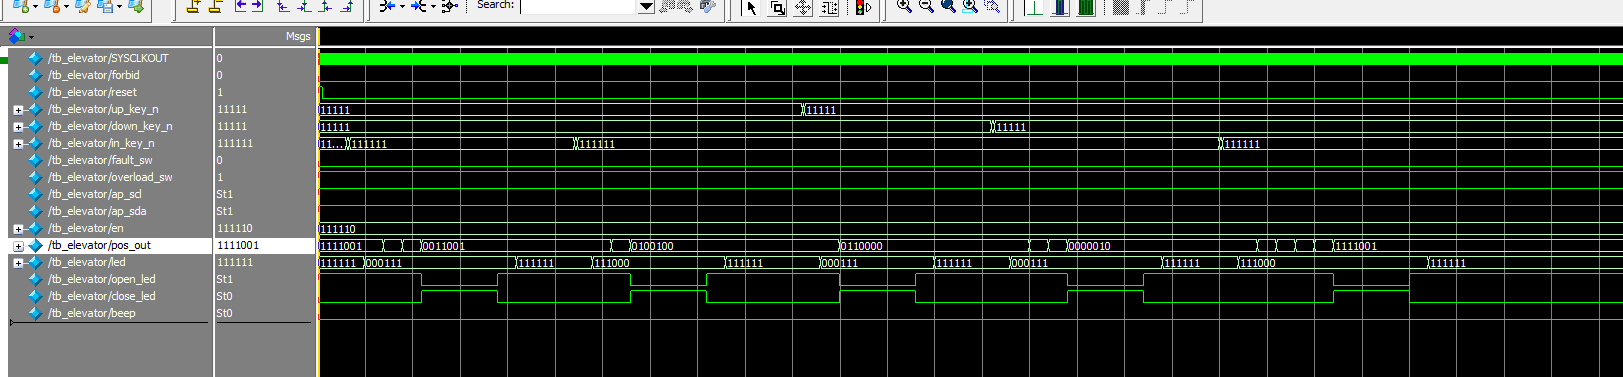
Task: Expand the en signal bus
Action: click(18, 229)
